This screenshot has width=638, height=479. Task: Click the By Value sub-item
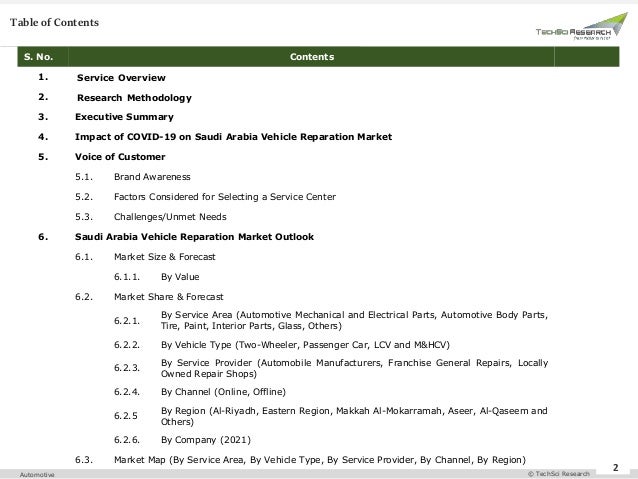click(180, 277)
